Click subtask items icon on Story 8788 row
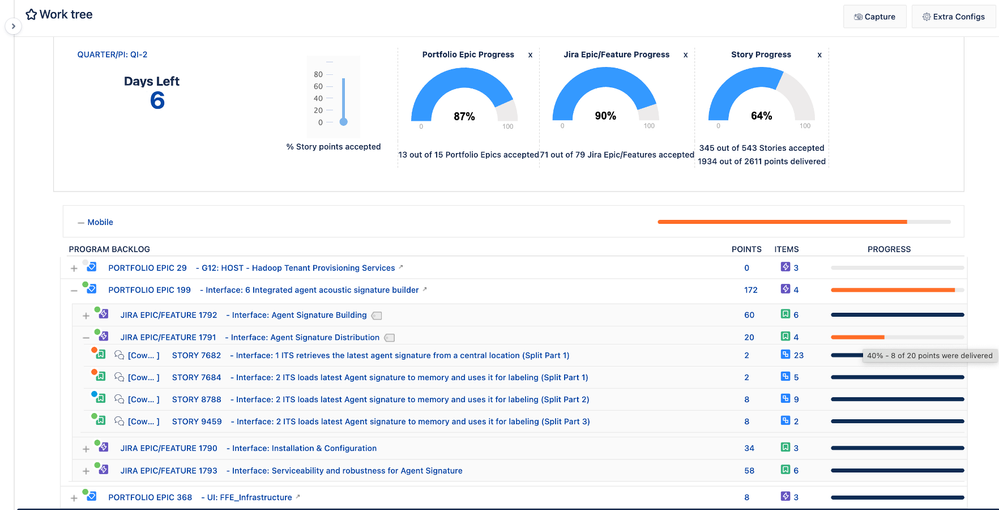This screenshot has width=999, height=510. click(x=786, y=400)
